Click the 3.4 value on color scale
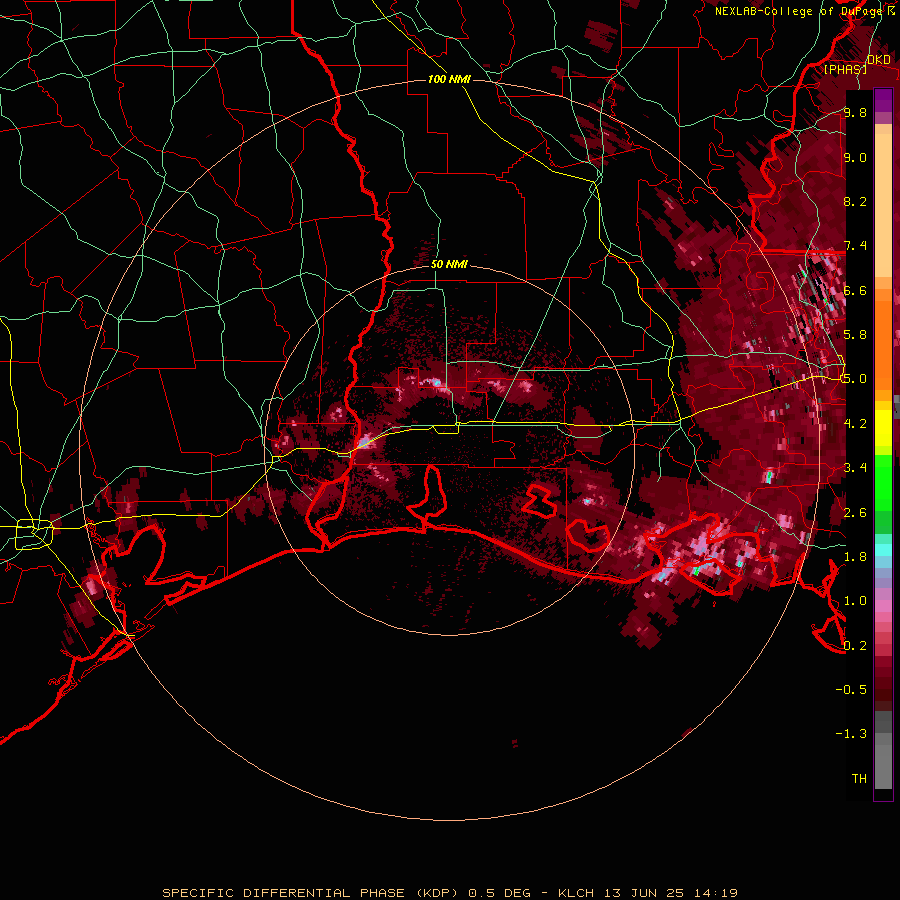Viewport: 900px width, 900px height. [x=855, y=468]
